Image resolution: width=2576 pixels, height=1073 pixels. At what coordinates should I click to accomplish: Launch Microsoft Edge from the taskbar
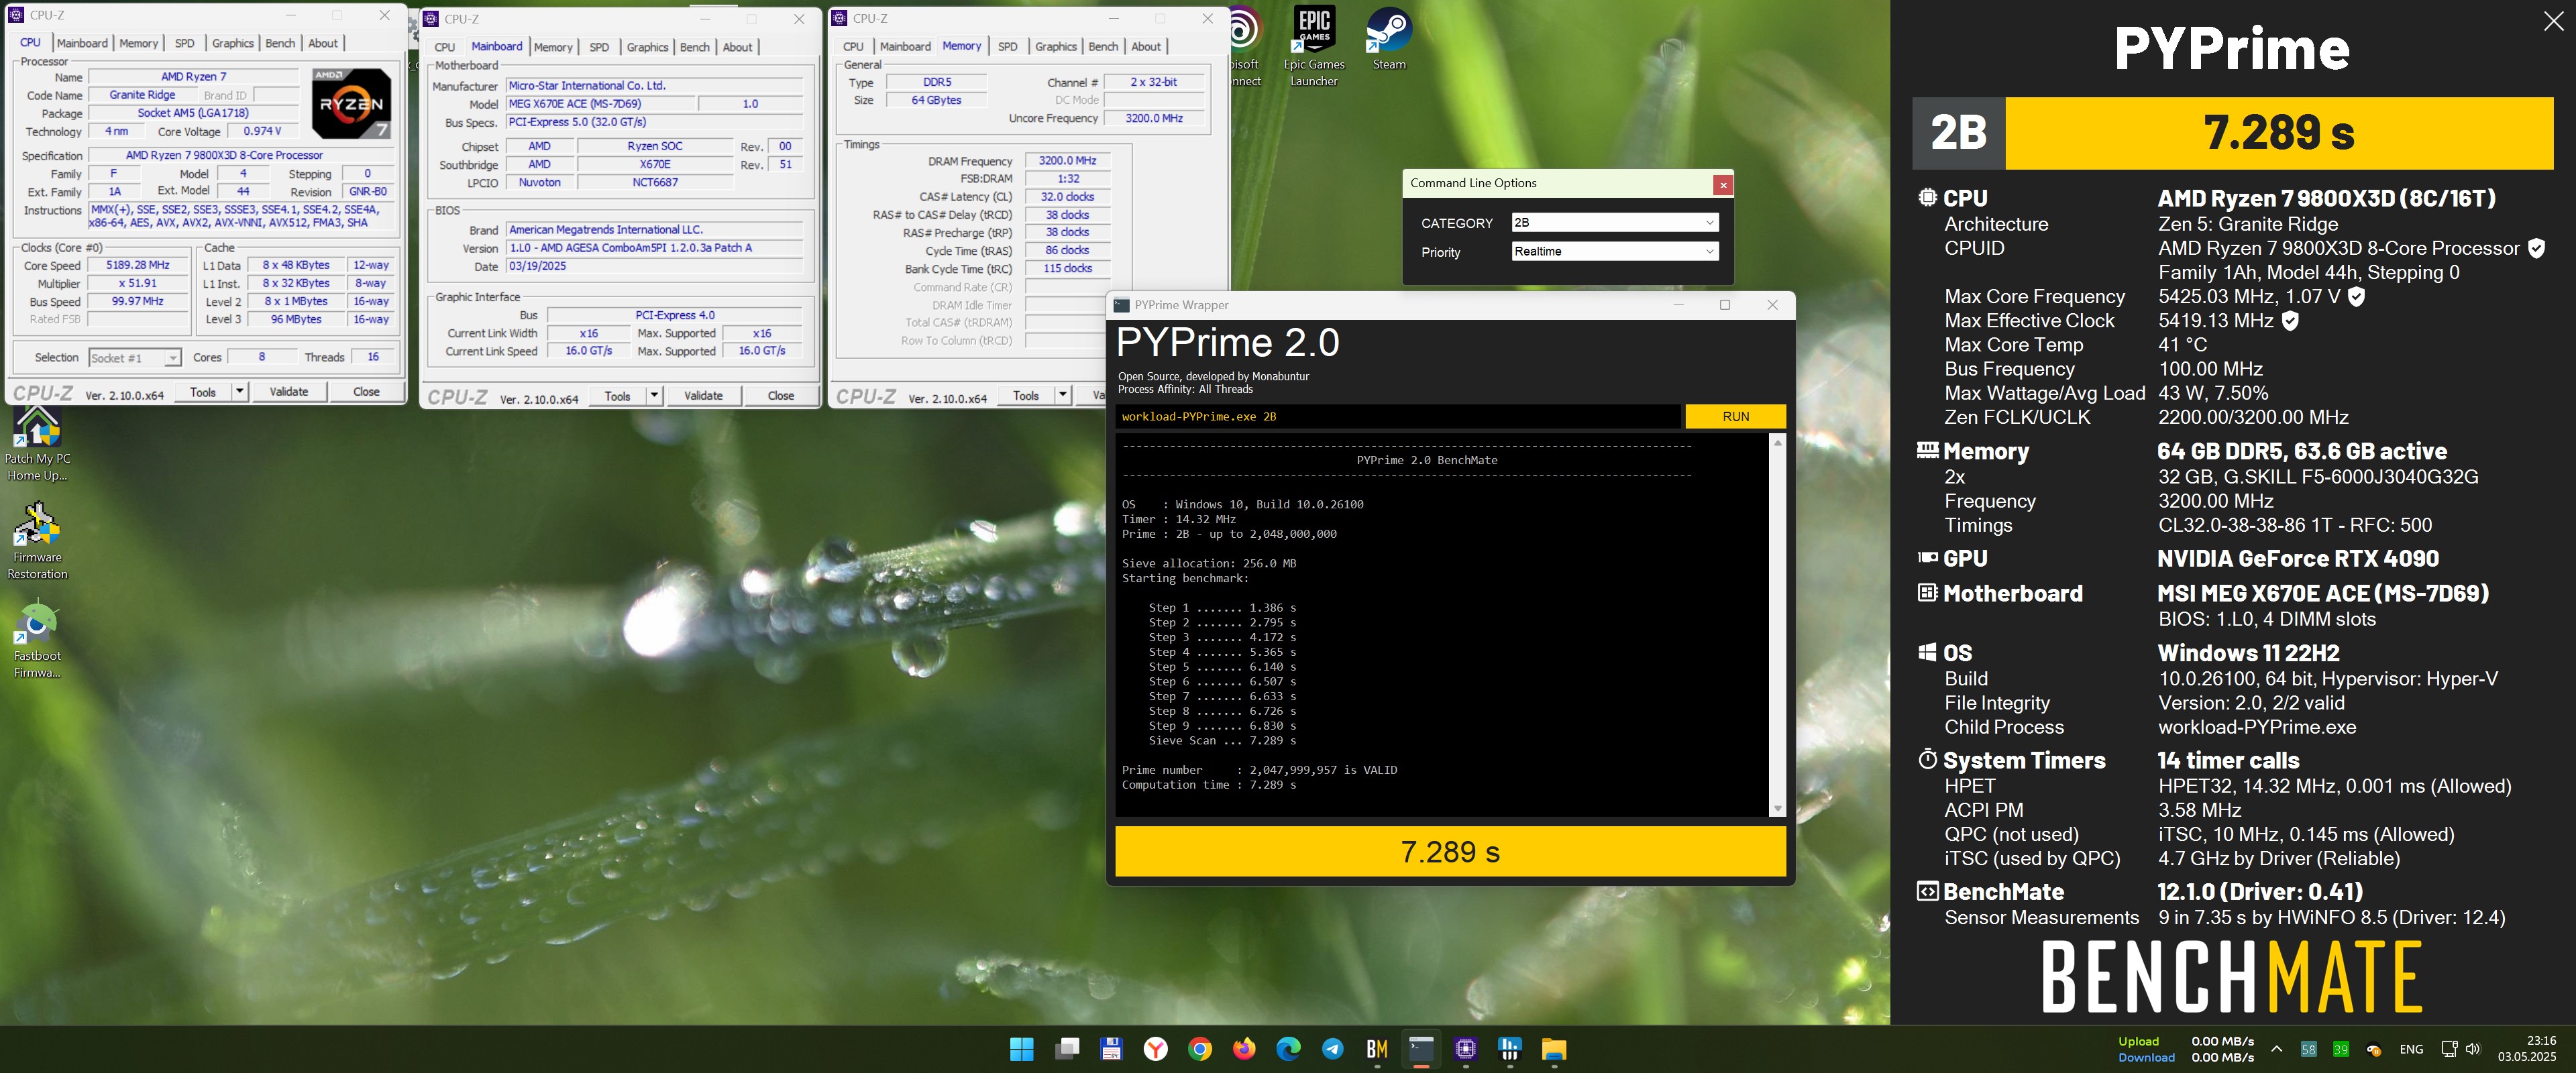coord(1288,1049)
